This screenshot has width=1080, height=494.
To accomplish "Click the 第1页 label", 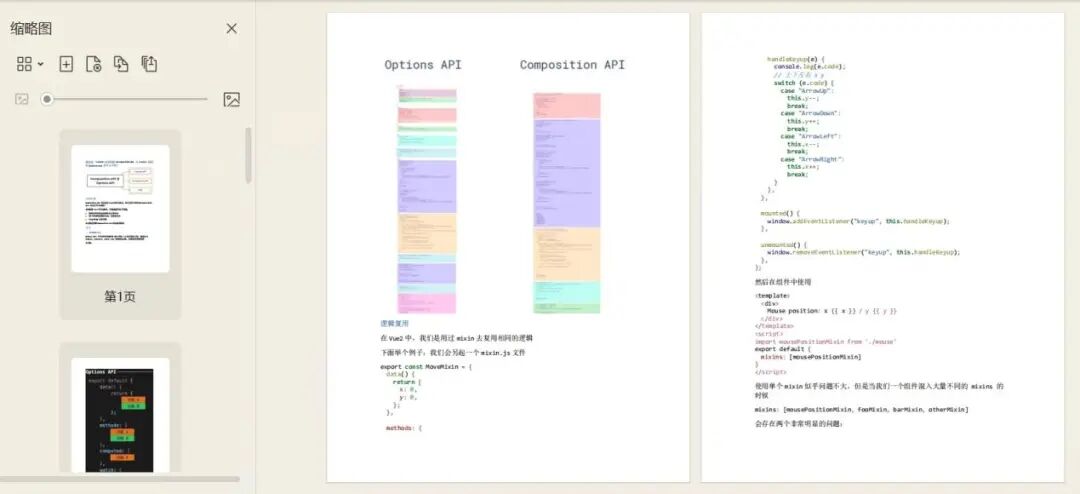I will (120, 296).
